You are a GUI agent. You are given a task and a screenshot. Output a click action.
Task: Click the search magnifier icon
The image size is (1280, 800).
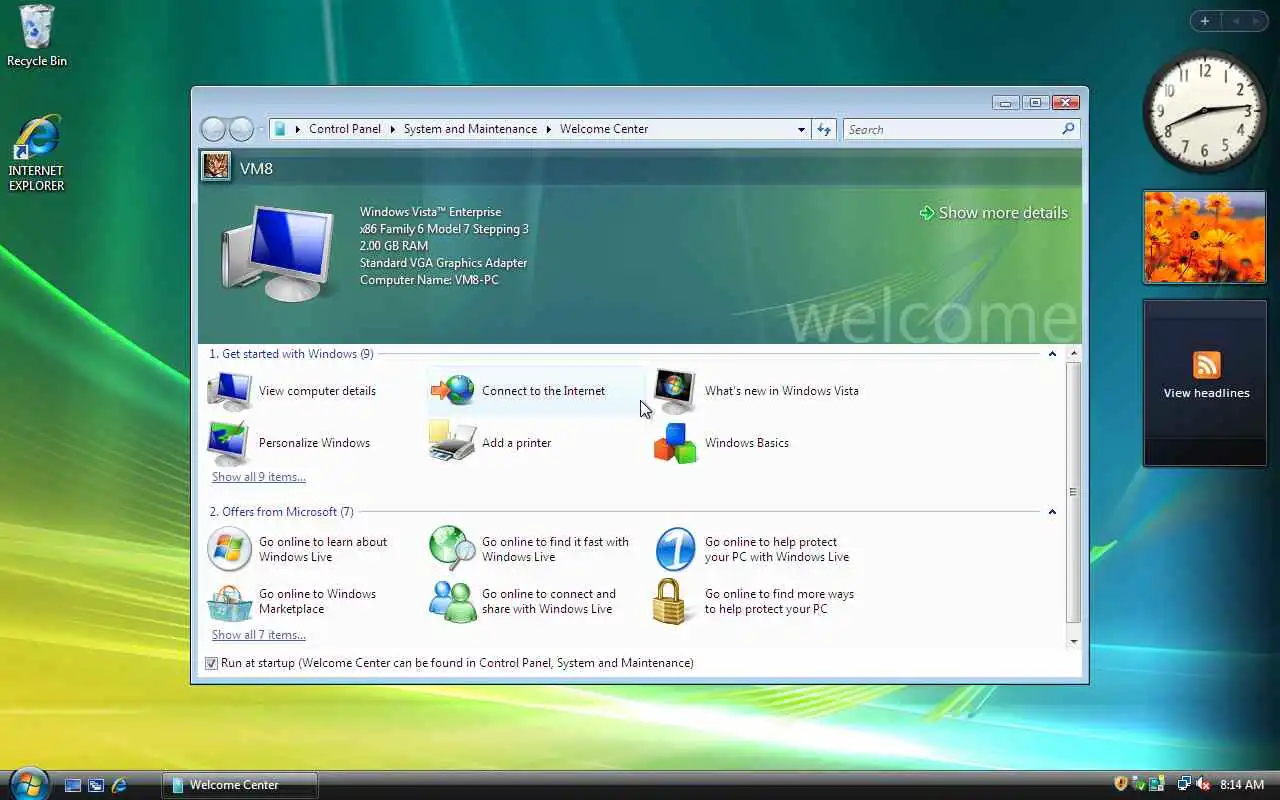point(1068,129)
